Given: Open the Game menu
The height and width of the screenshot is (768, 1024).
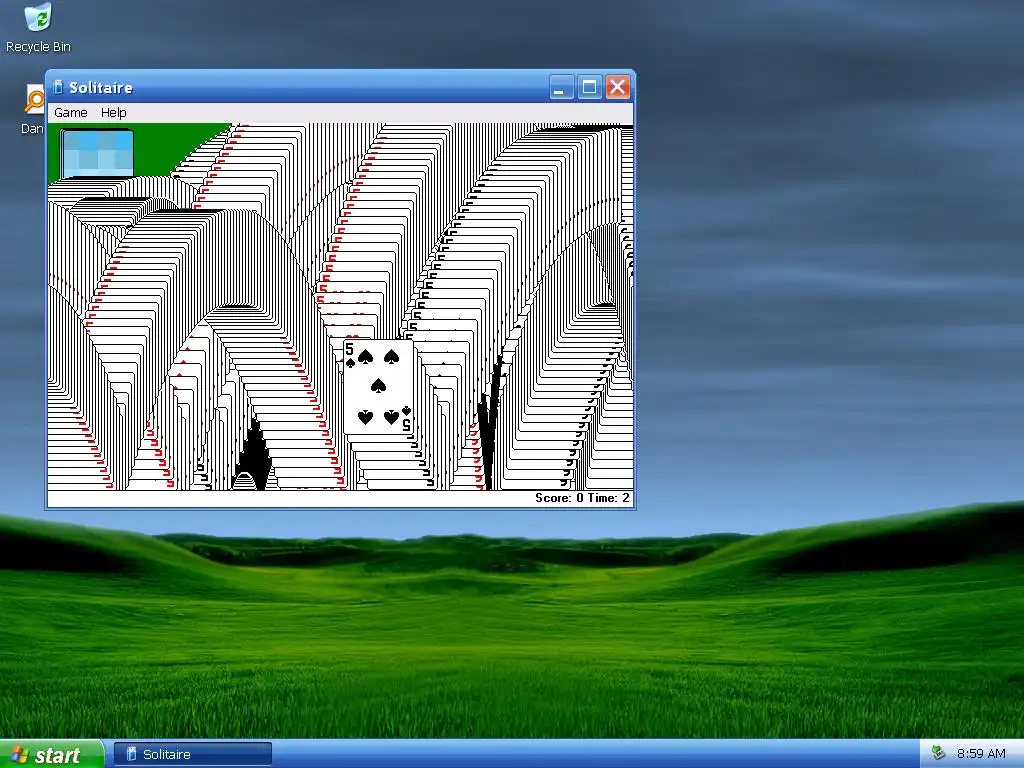Looking at the screenshot, I should tap(71, 112).
